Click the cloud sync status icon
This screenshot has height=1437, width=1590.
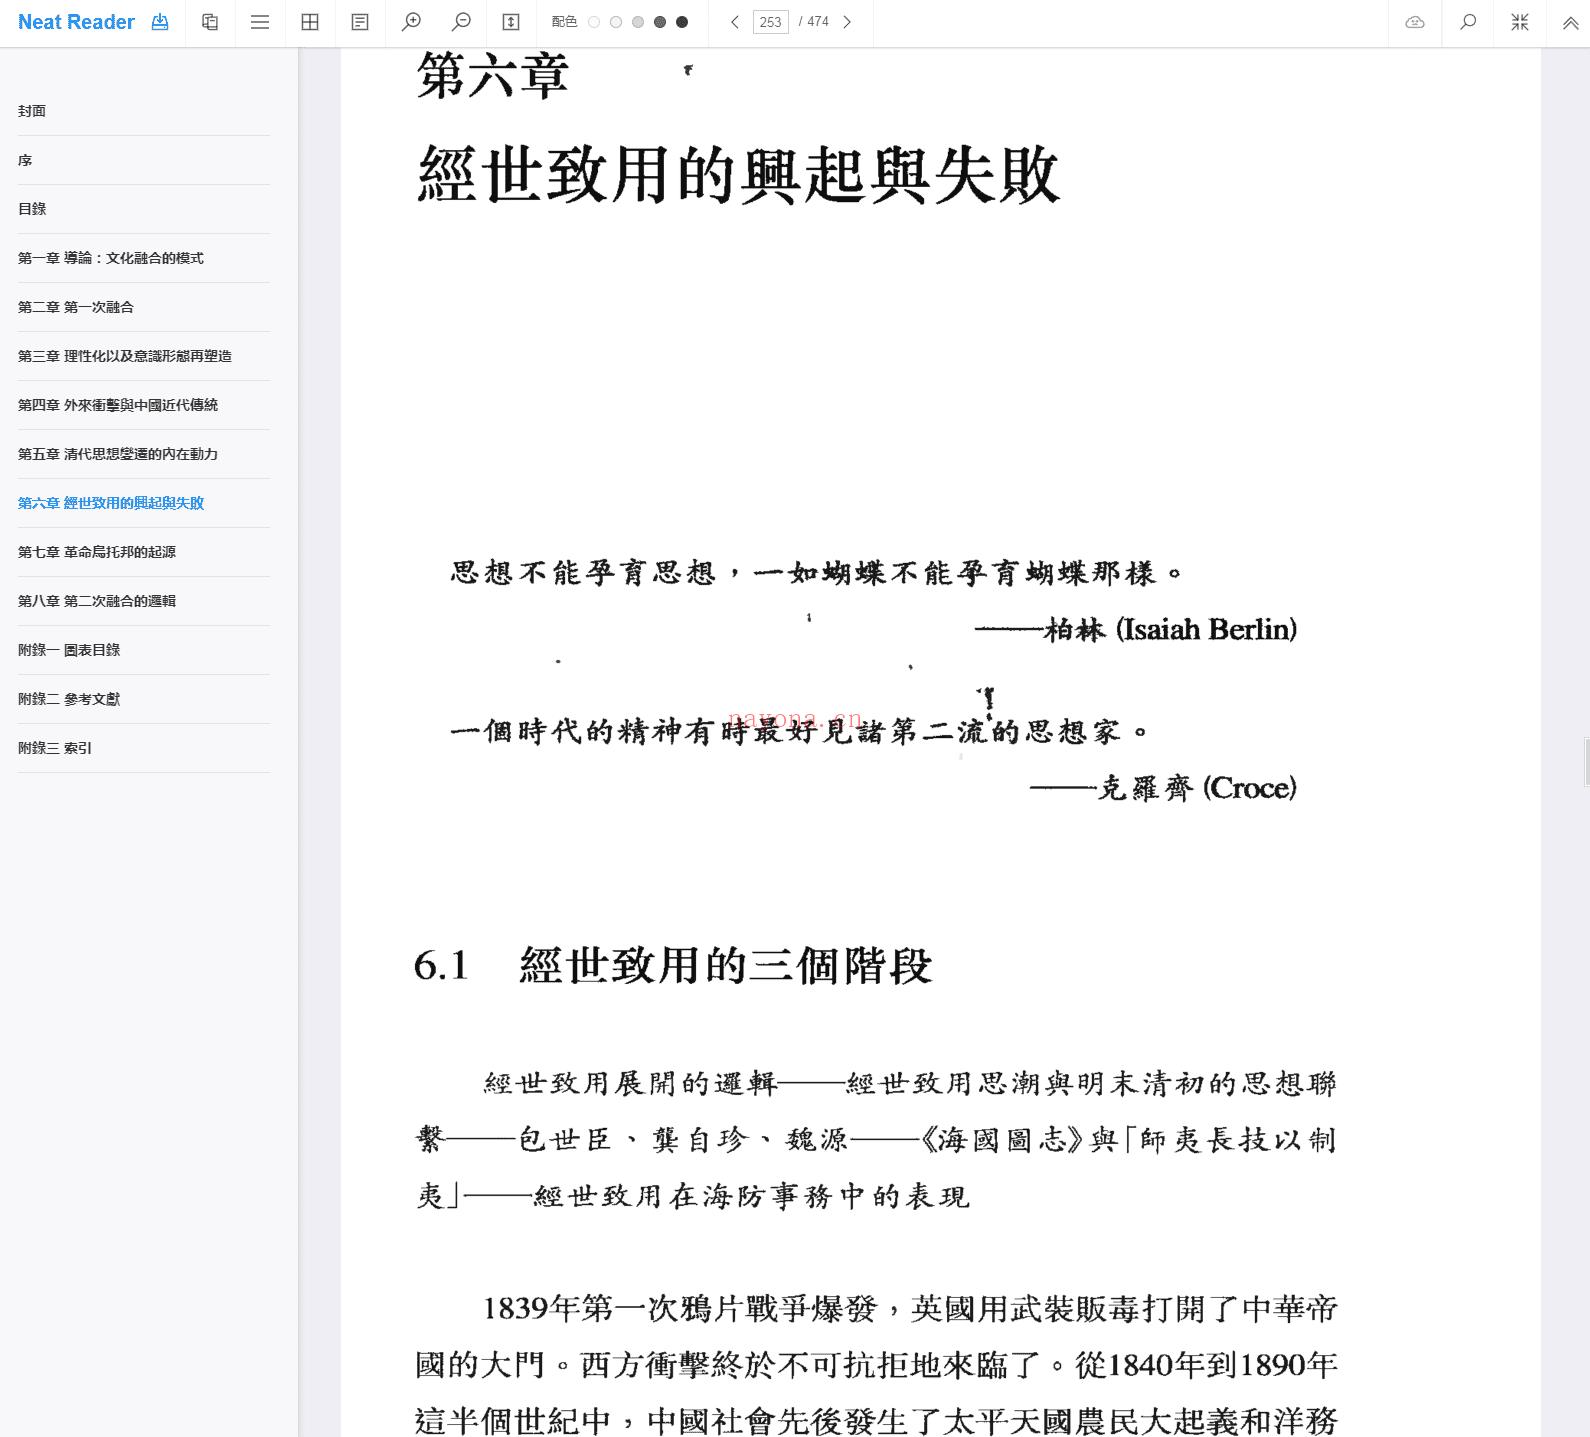click(1415, 22)
